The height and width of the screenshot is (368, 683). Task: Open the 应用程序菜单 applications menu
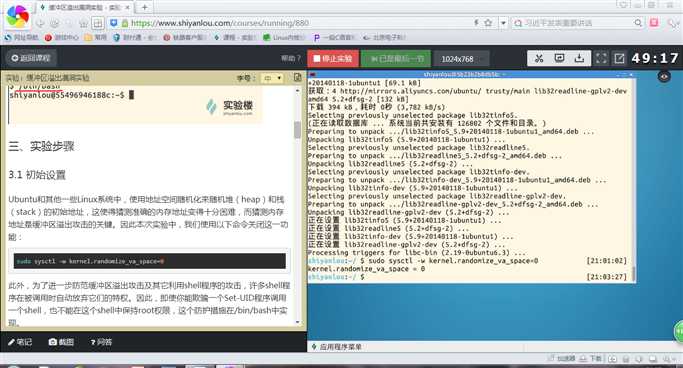click(336, 347)
